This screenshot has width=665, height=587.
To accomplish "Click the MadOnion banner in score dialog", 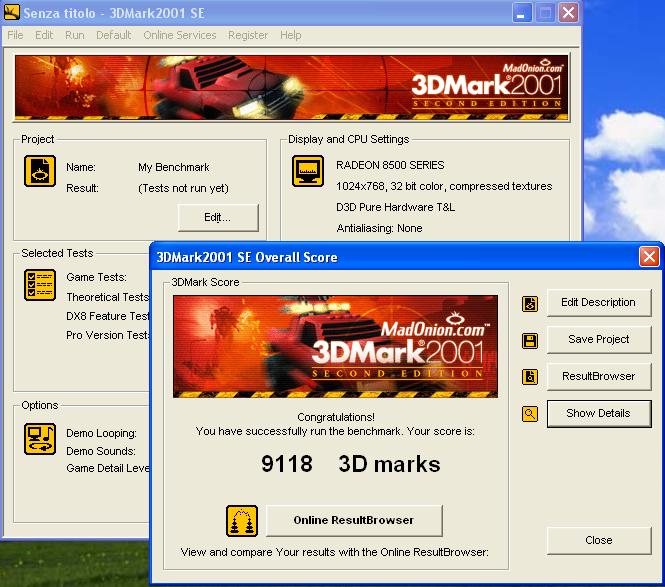I will point(335,347).
